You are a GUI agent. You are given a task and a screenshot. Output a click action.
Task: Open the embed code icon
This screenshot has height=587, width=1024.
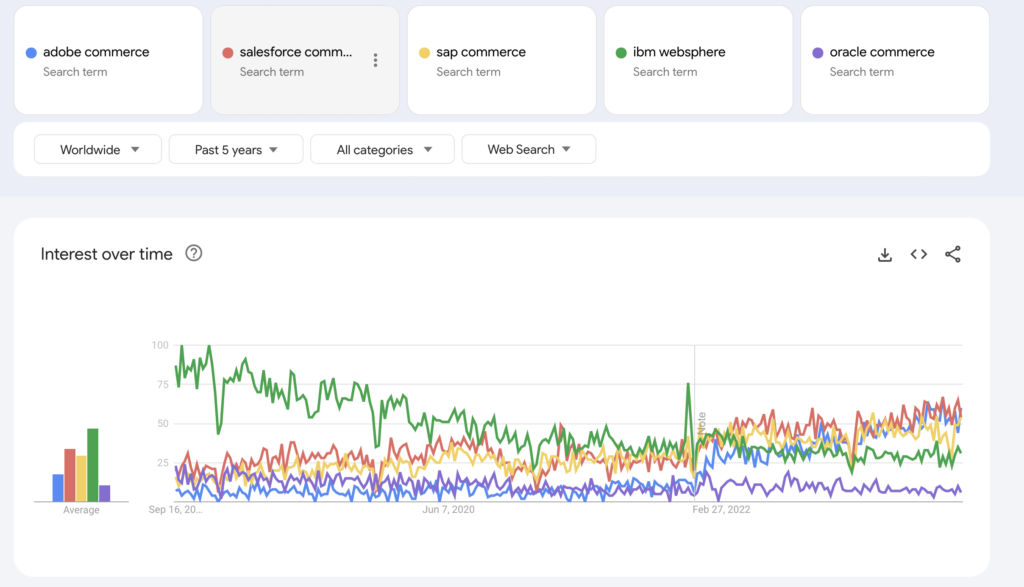click(x=919, y=254)
